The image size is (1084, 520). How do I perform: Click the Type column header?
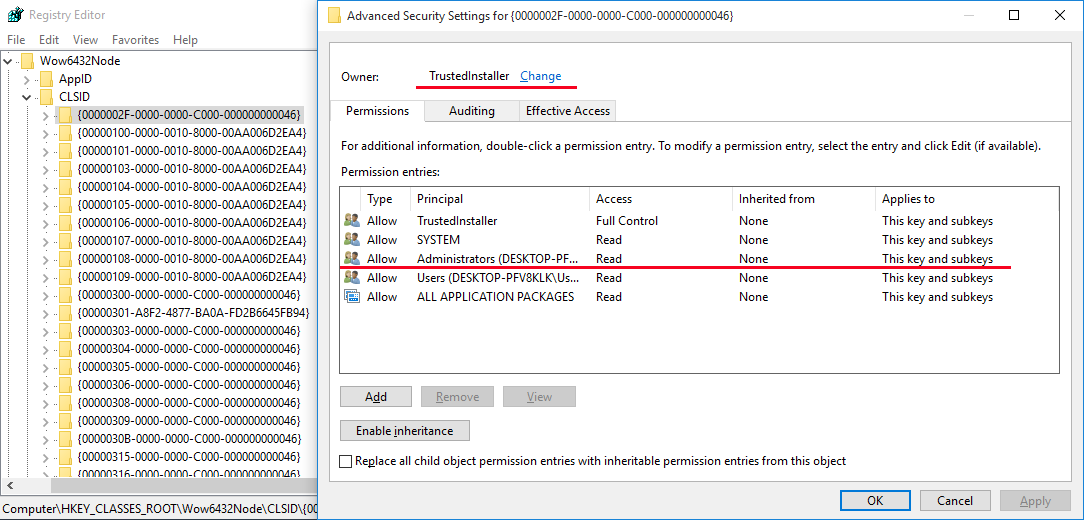tap(385, 198)
